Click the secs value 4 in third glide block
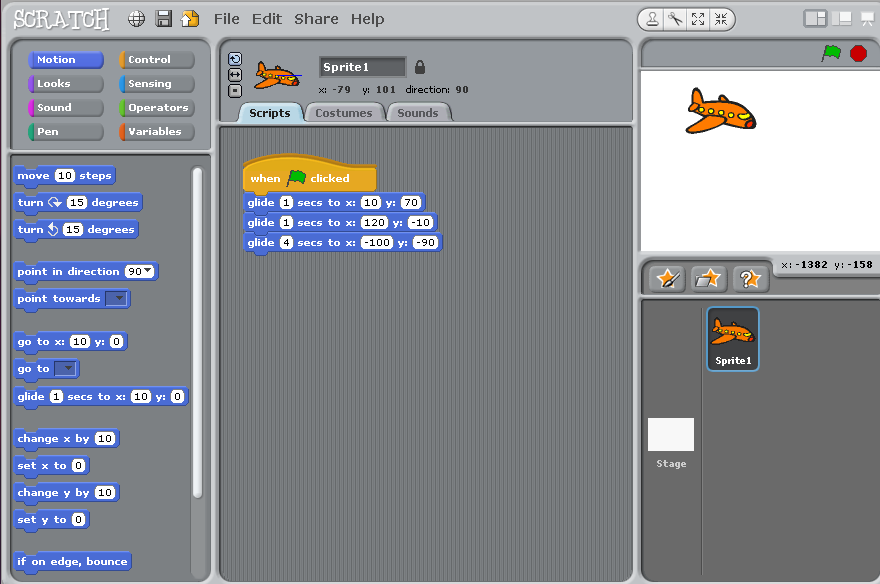 (x=286, y=242)
